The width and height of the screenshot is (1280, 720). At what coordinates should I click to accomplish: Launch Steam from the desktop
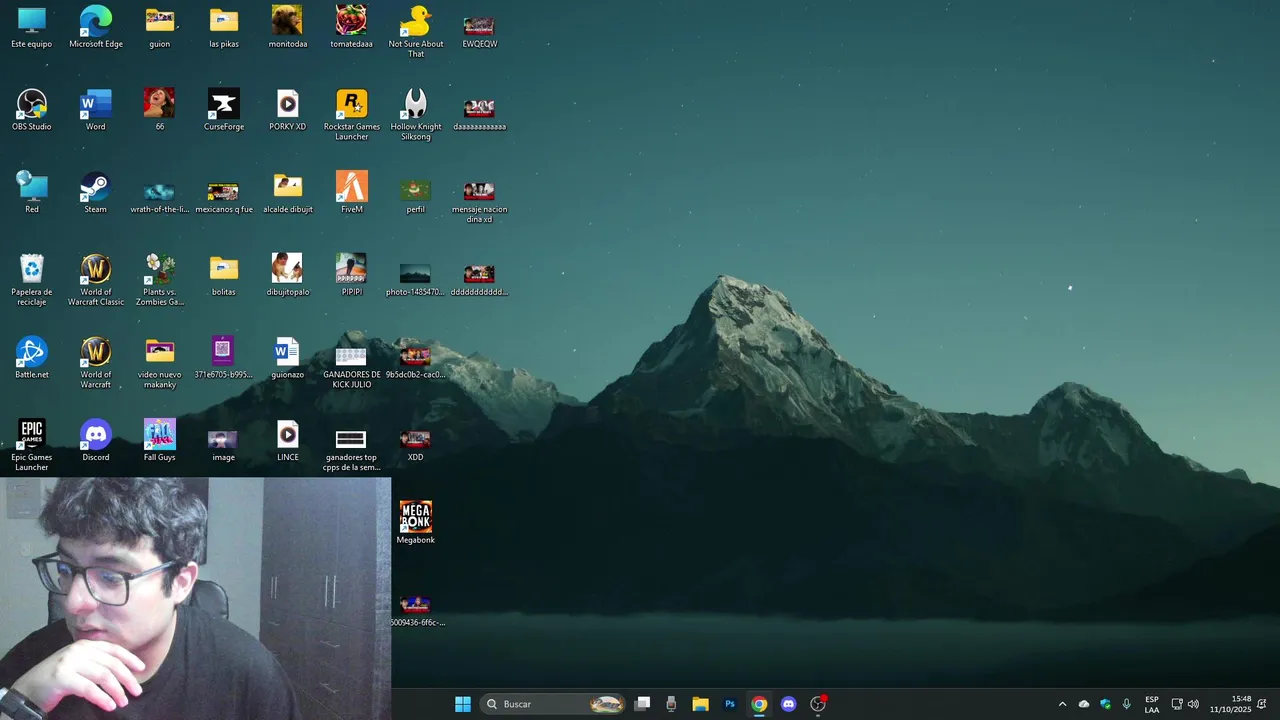click(96, 192)
